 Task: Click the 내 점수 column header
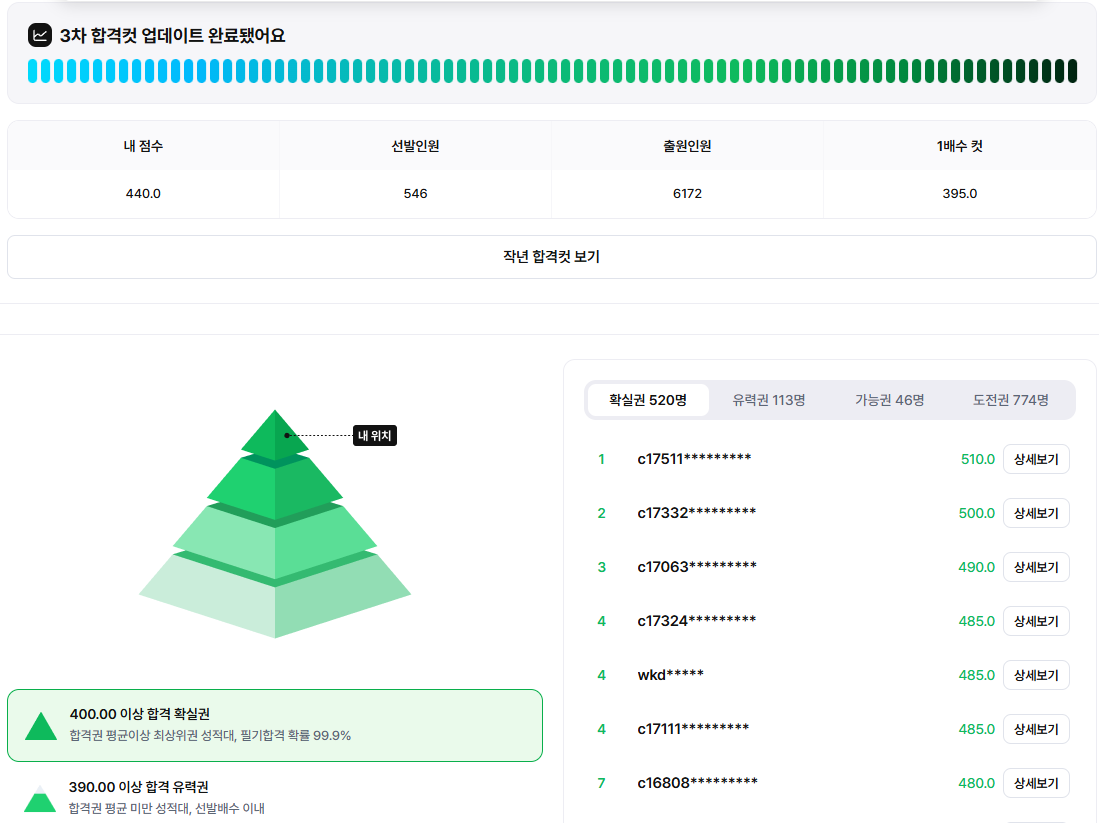coord(143,146)
